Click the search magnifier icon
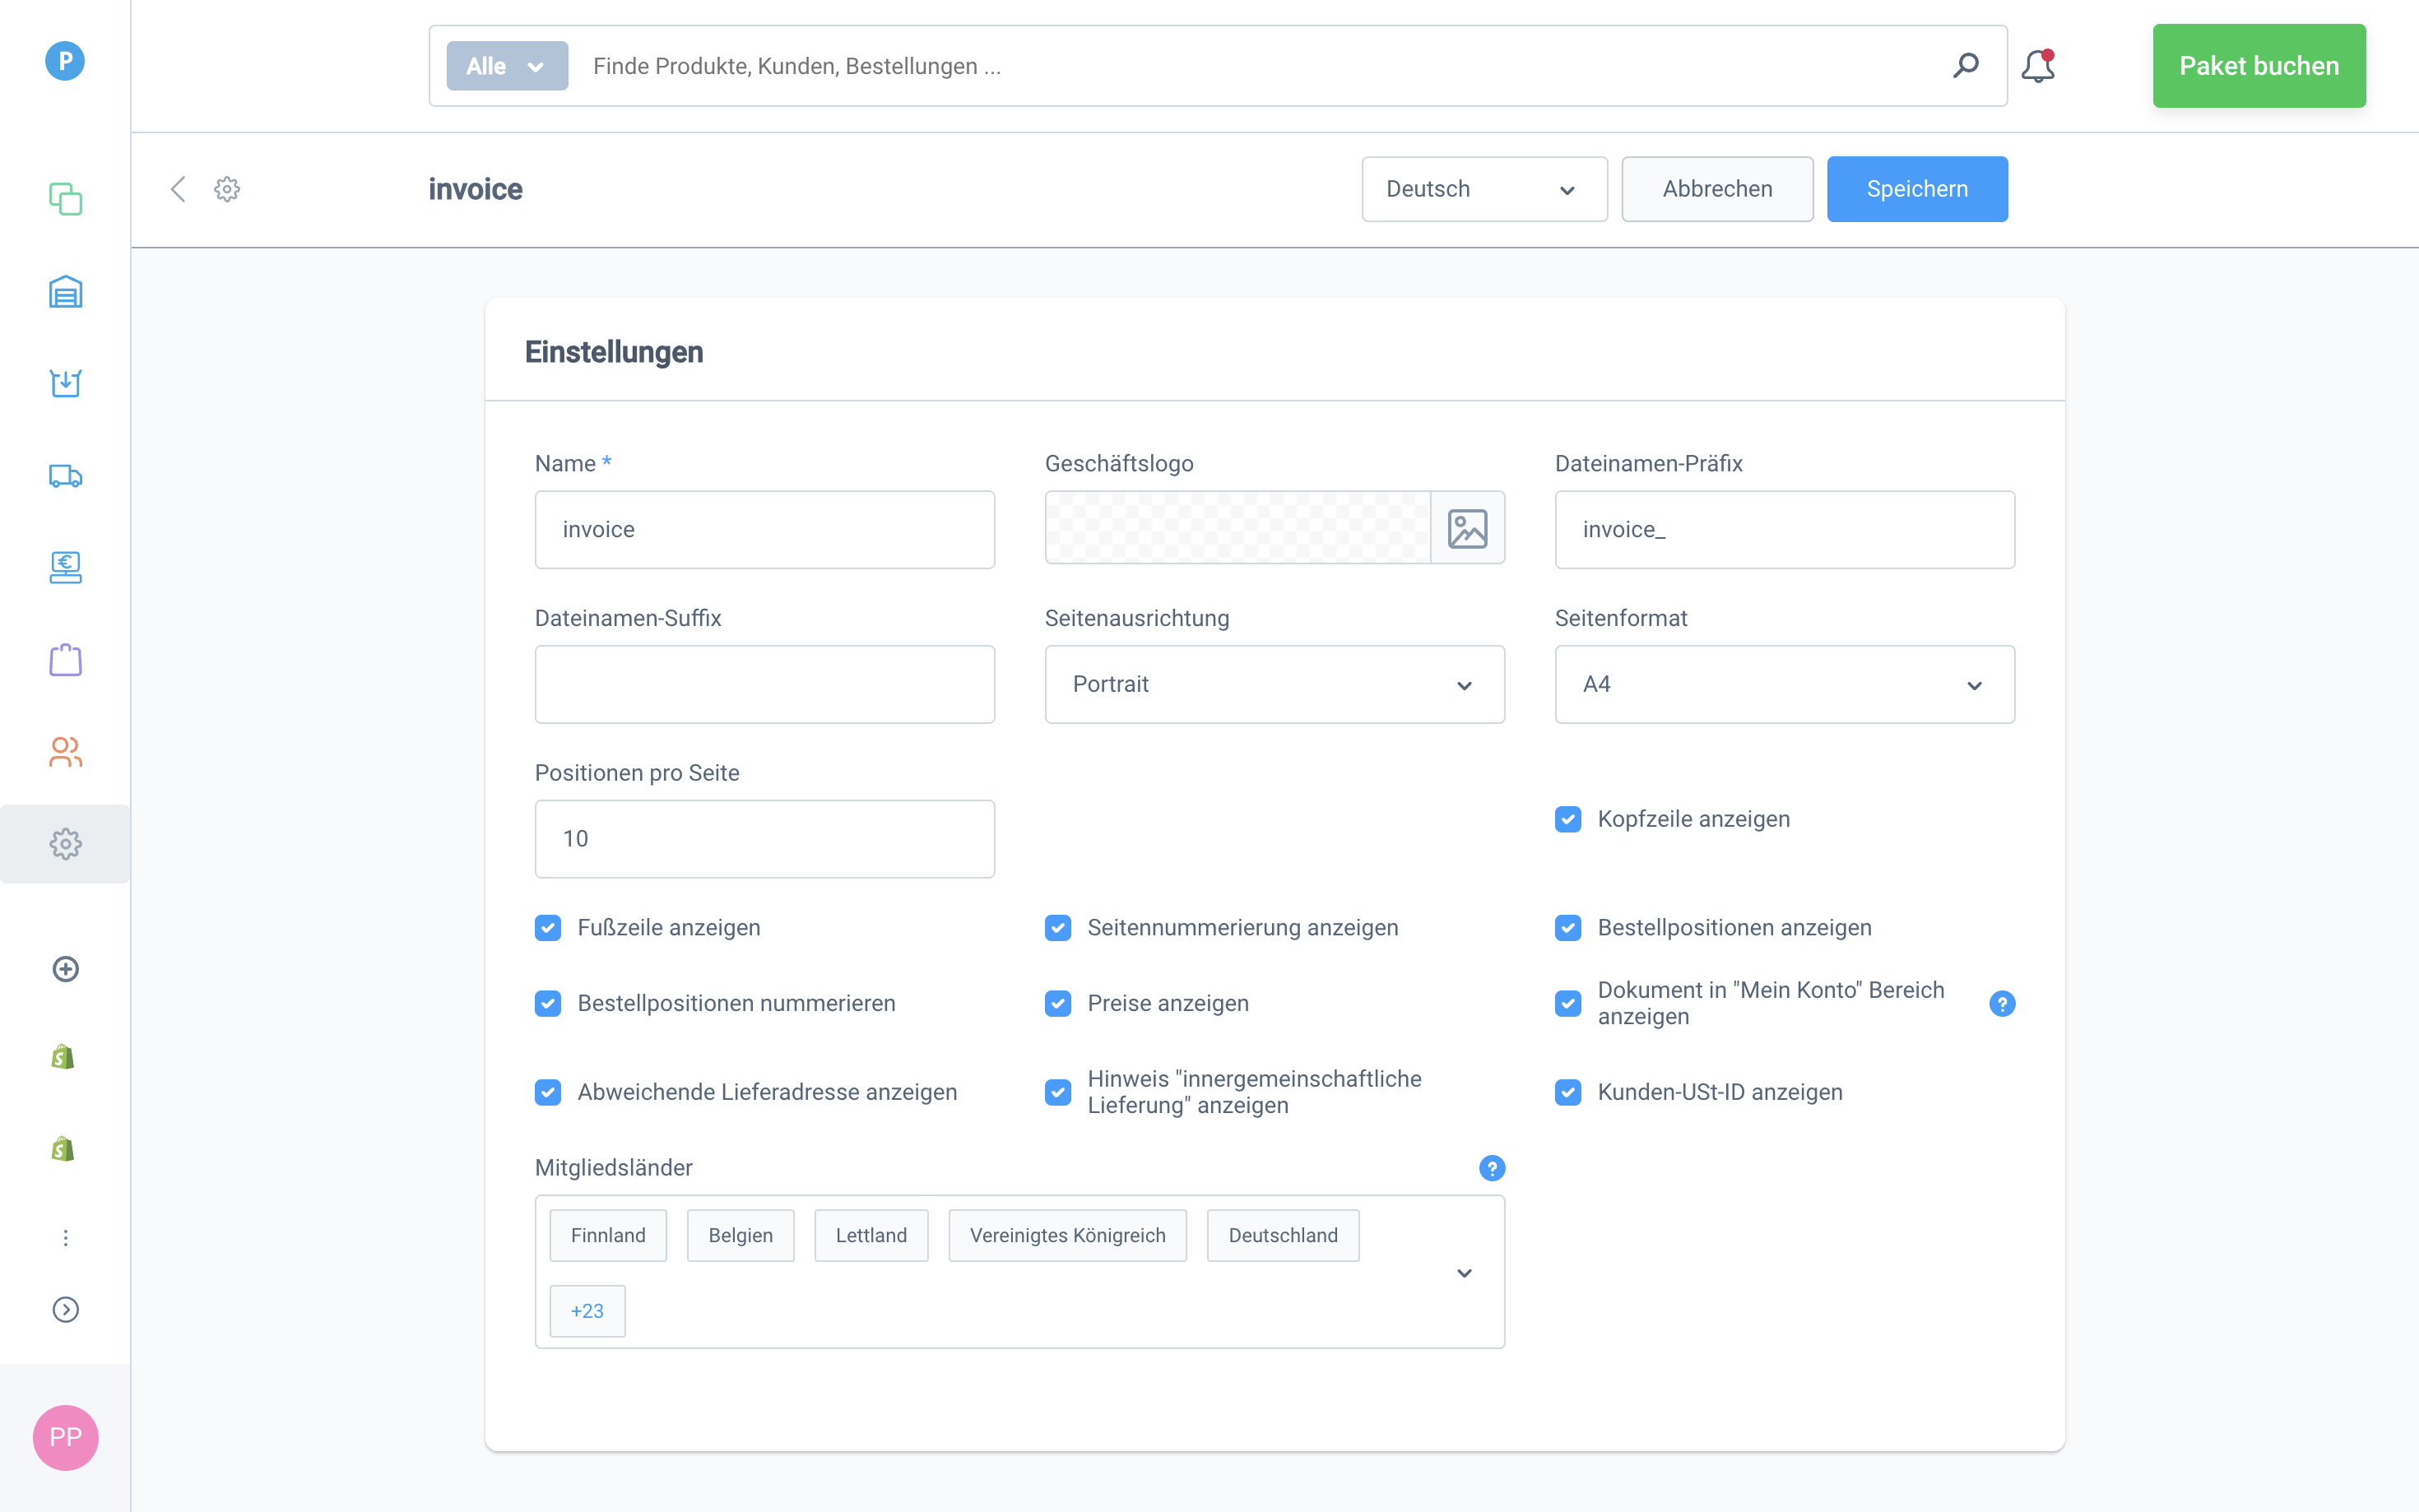Screen dimensions: 2419x1512 click(1965, 66)
